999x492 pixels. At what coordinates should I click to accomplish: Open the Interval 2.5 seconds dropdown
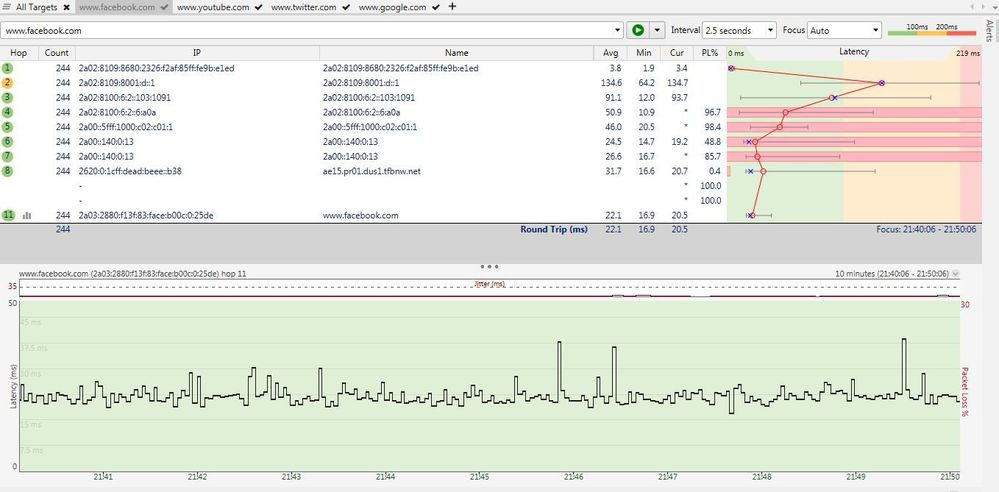click(739, 30)
